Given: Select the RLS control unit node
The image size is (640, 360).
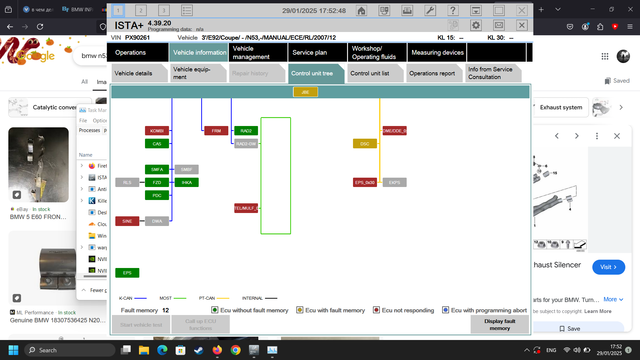Looking at the screenshot, I should tap(127, 182).
